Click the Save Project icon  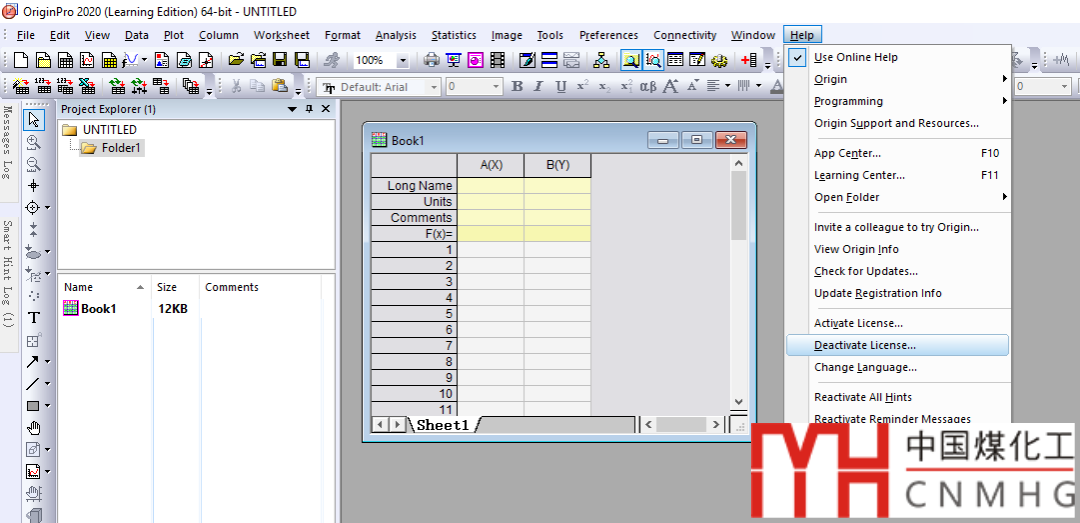click(x=279, y=60)
